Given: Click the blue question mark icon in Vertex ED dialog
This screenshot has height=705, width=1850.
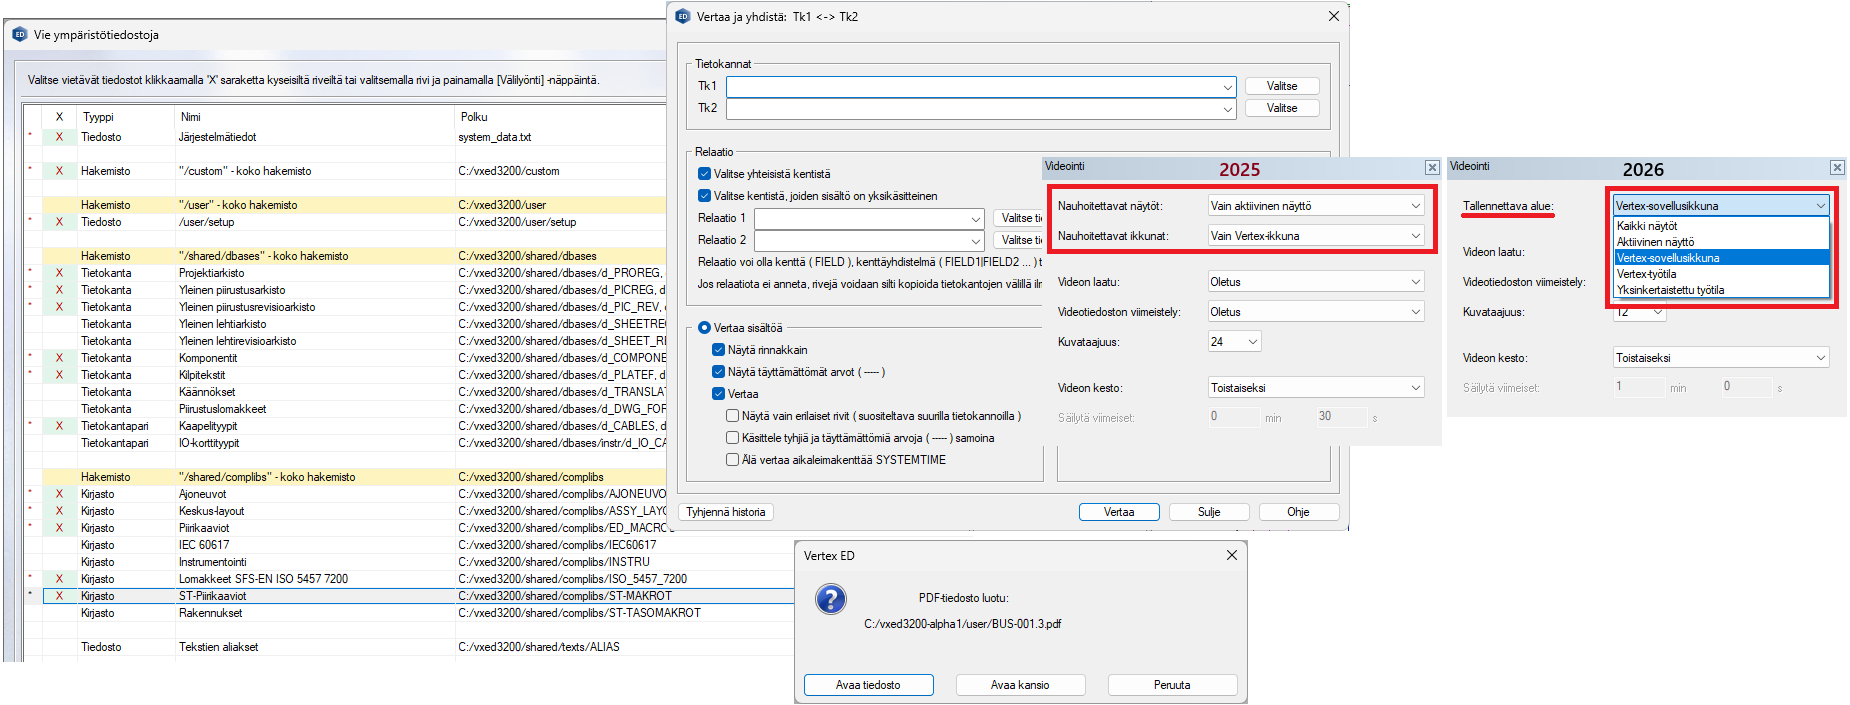Looking at the screenshot, I should click(830, 599).
